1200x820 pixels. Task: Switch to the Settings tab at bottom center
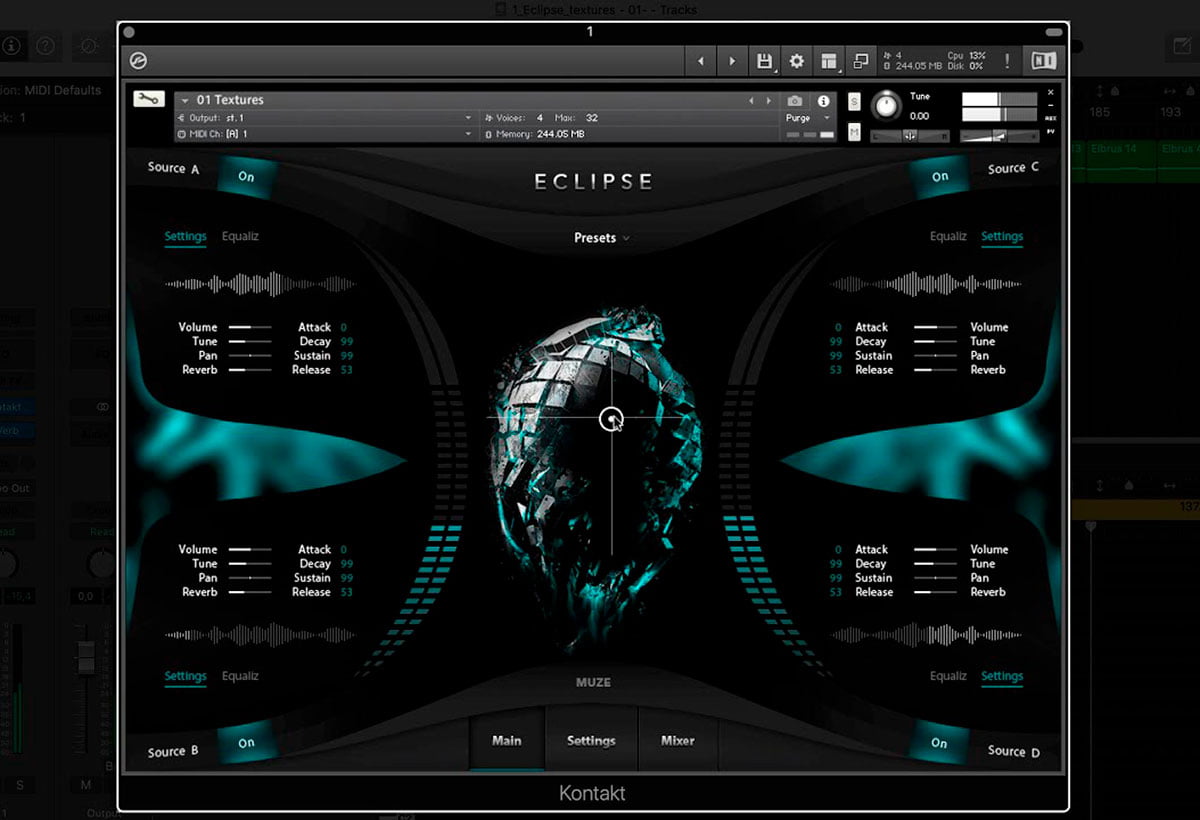coord(591,741)
